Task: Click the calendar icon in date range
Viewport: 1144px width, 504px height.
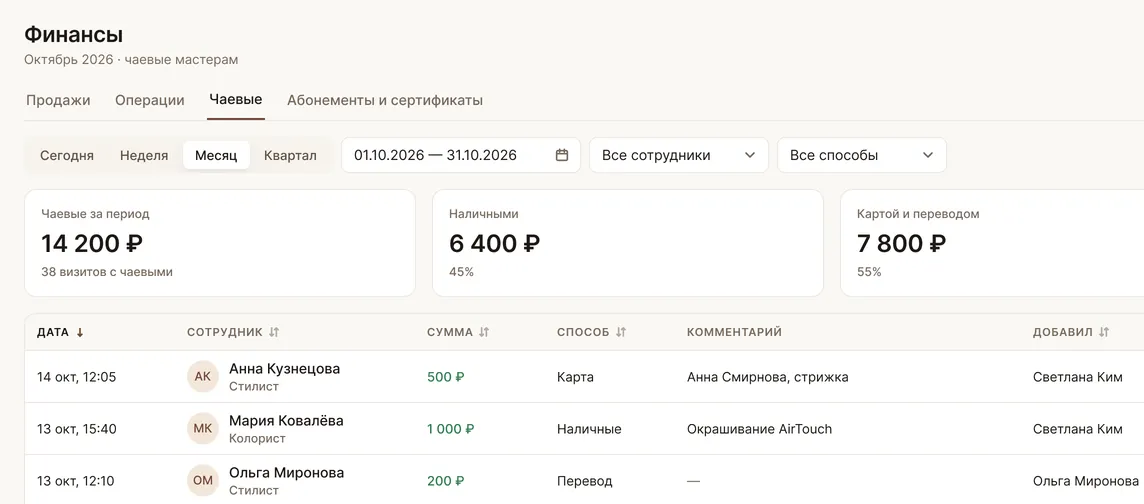Action: point(562,155)
